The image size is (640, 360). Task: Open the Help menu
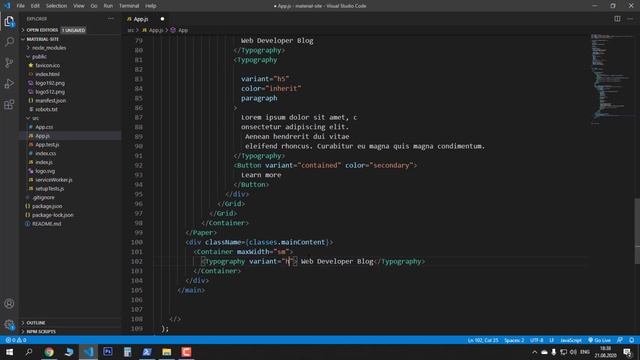pos(151,6)
